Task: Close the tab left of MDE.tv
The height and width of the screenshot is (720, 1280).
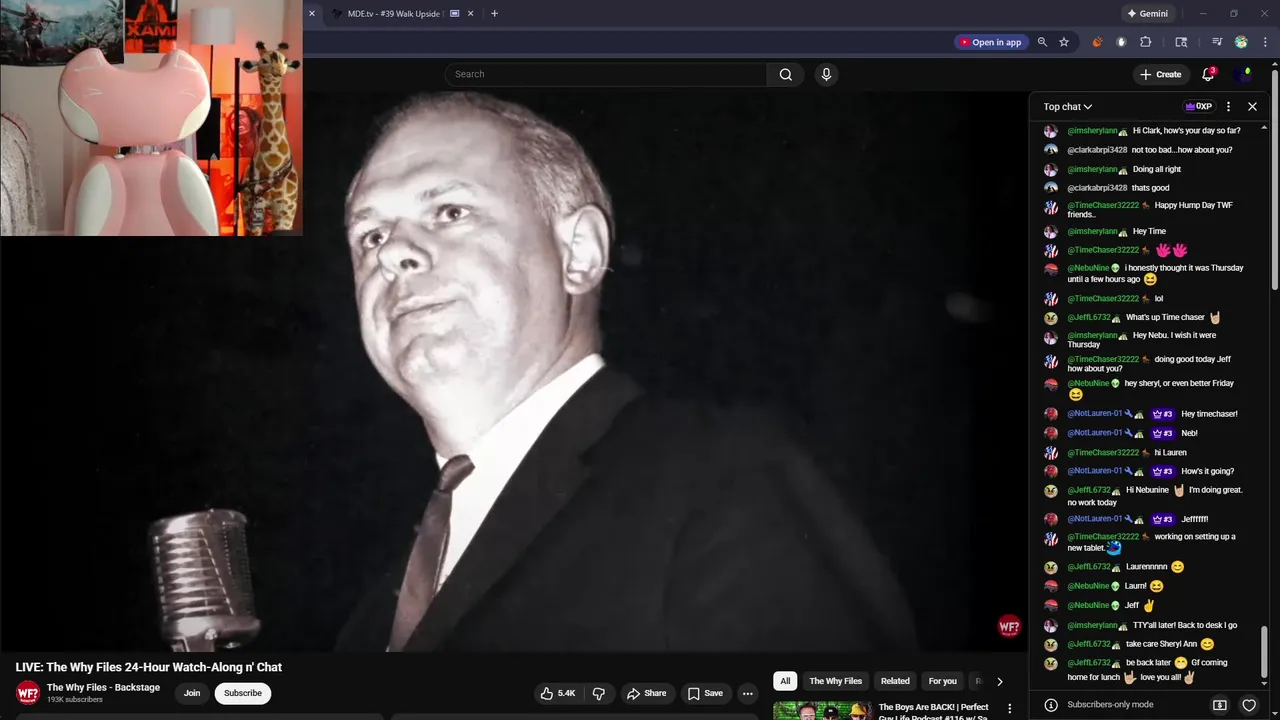Action: pyautogui.click(x=312, y=14)
